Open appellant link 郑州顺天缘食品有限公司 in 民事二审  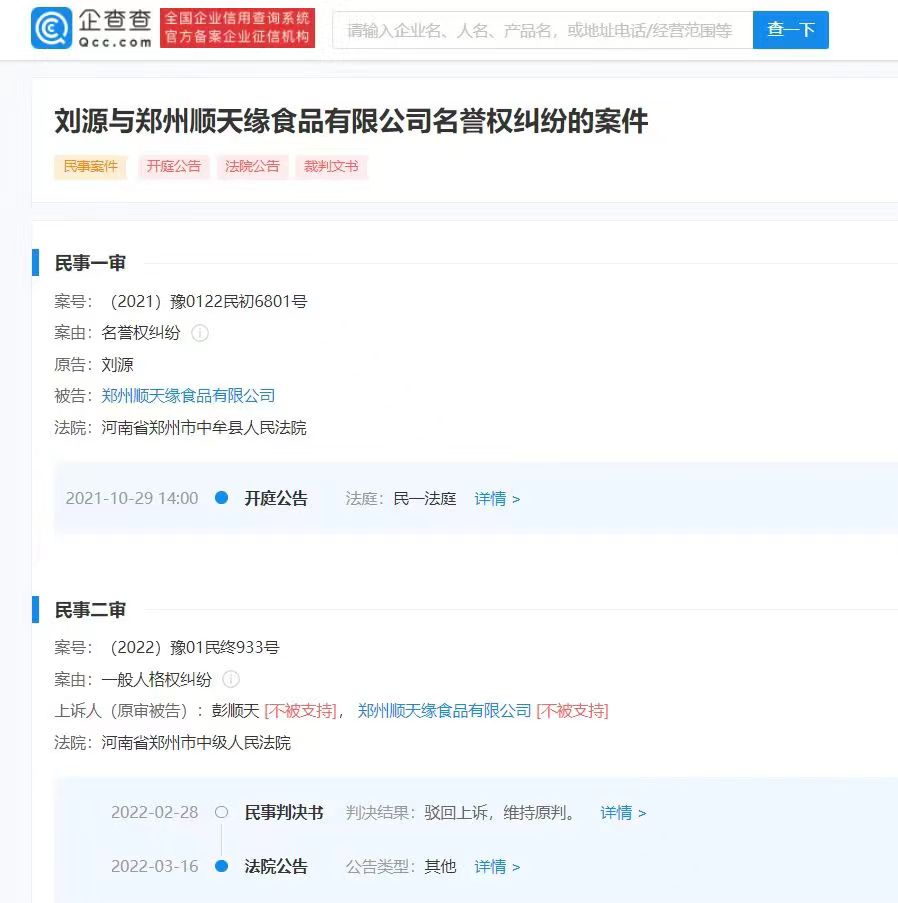pos(444,711)
